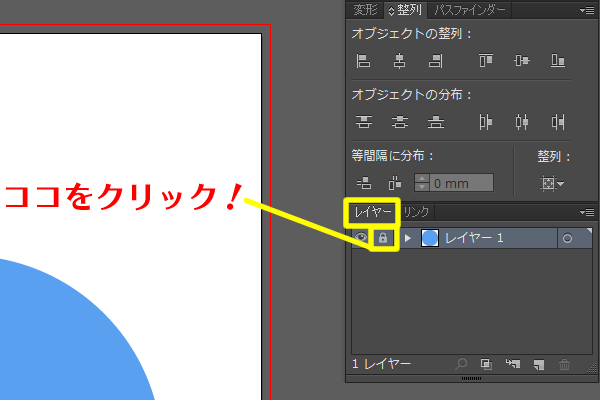Click horizontal distribute right icon
The image size is (600, 400).
[x=558, y=122]
